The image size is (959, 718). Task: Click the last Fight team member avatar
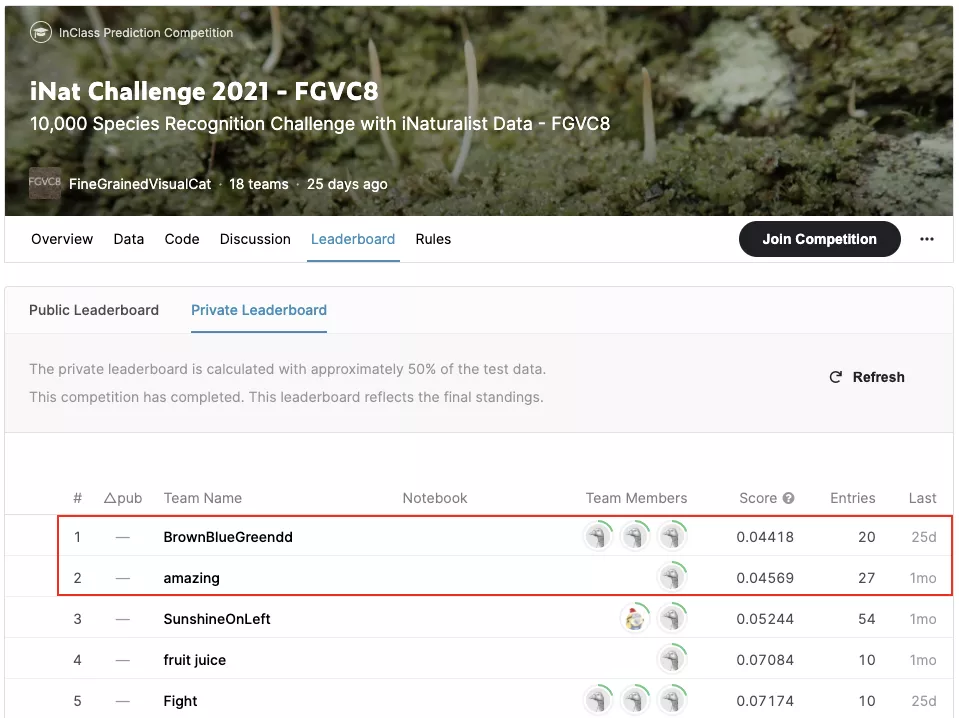672,701
